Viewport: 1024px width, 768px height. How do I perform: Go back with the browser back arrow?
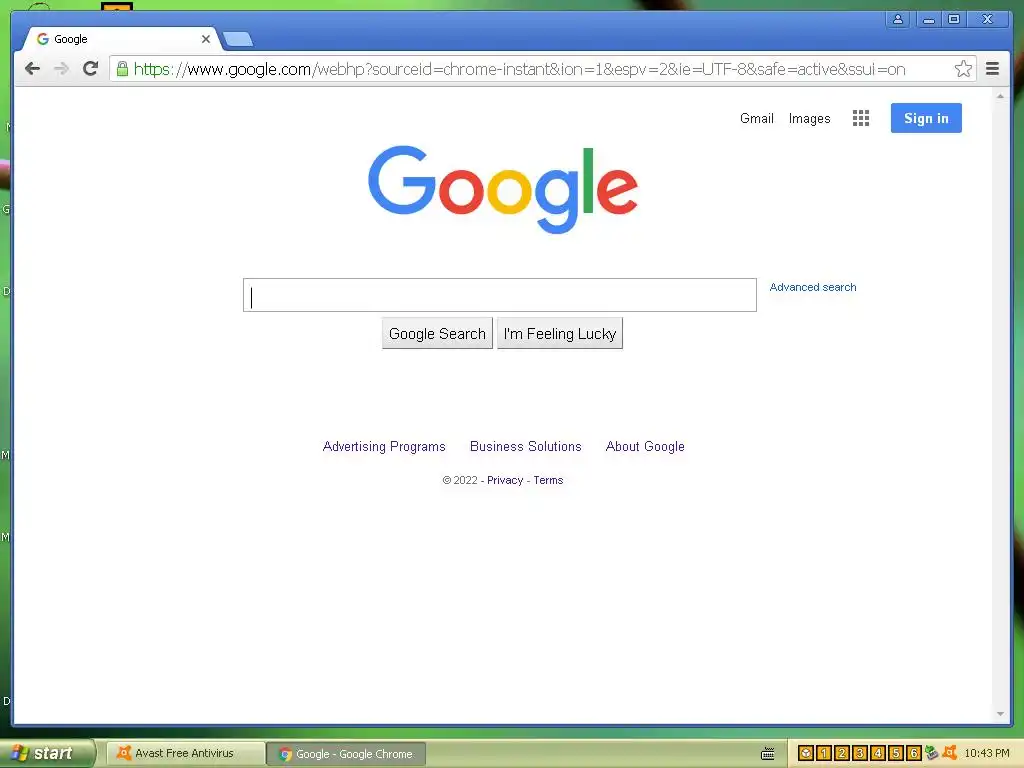coord(32,69)
